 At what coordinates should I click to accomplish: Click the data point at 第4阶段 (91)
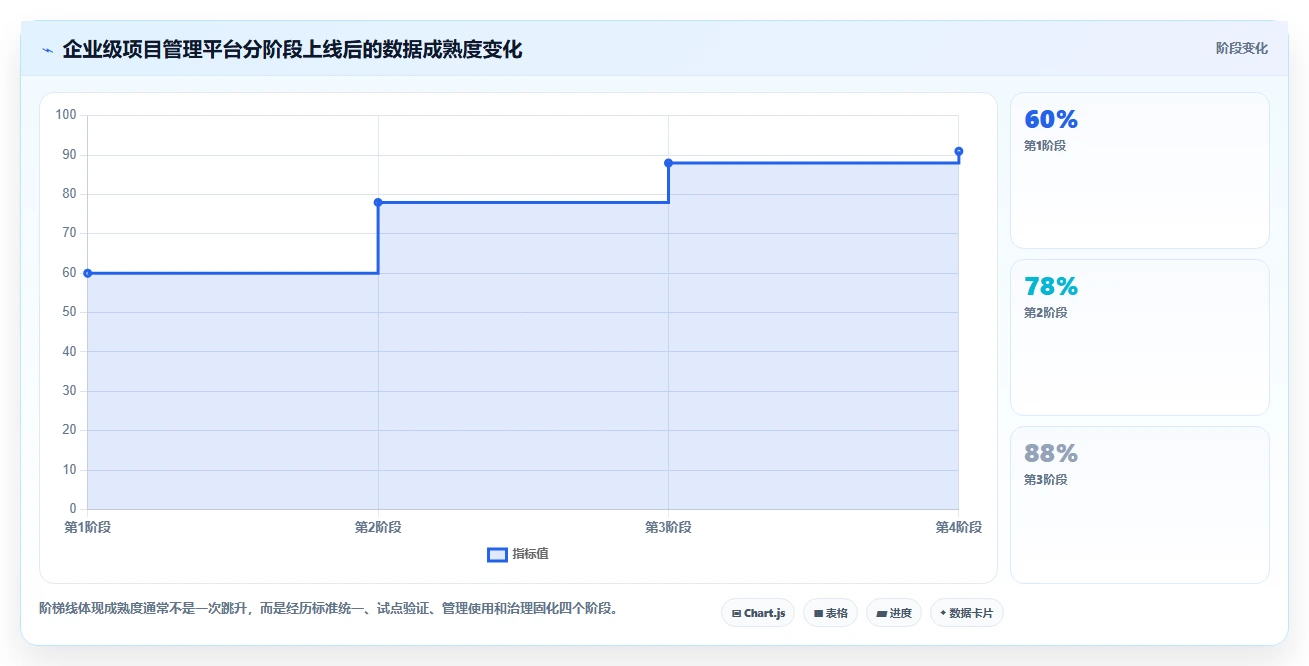click(958, 151)
